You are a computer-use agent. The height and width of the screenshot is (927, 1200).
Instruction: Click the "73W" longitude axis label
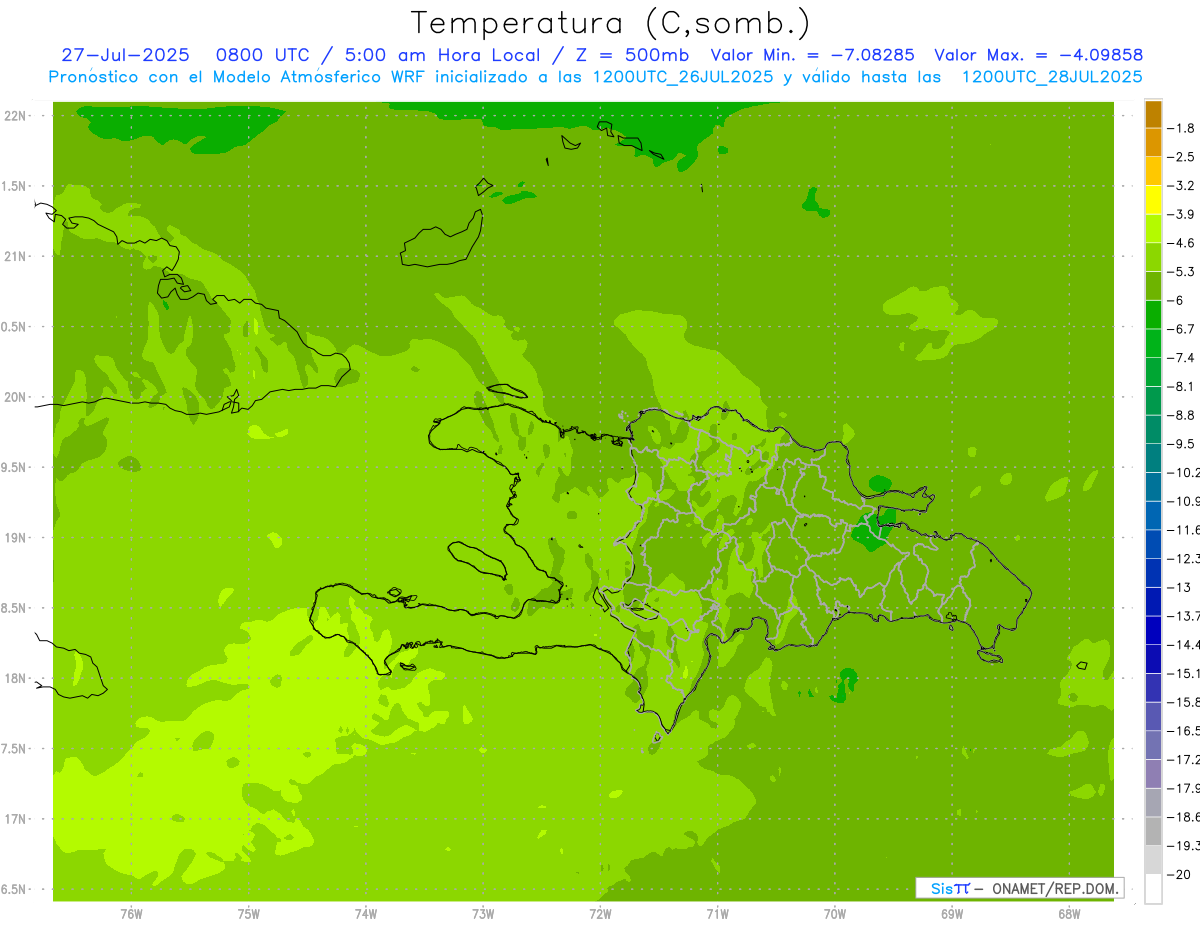coord(483,914)
